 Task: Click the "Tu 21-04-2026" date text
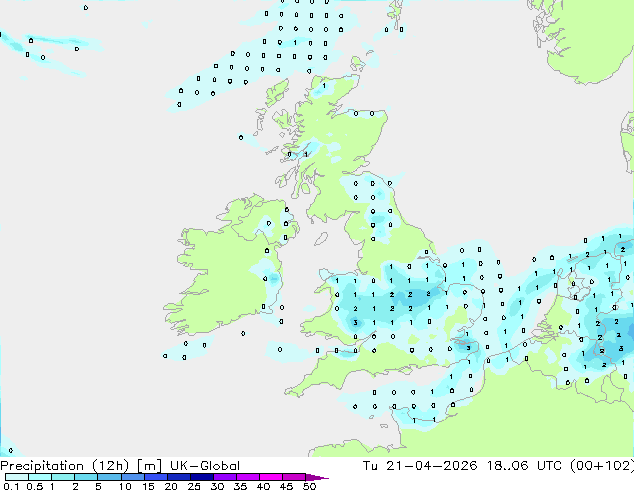(x=420, y=466)
